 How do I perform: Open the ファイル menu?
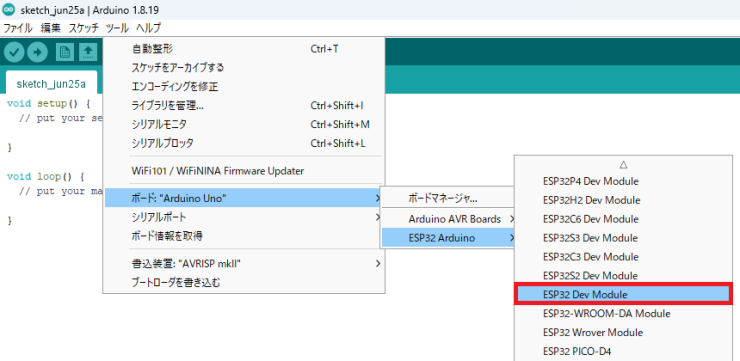(17, 28)
